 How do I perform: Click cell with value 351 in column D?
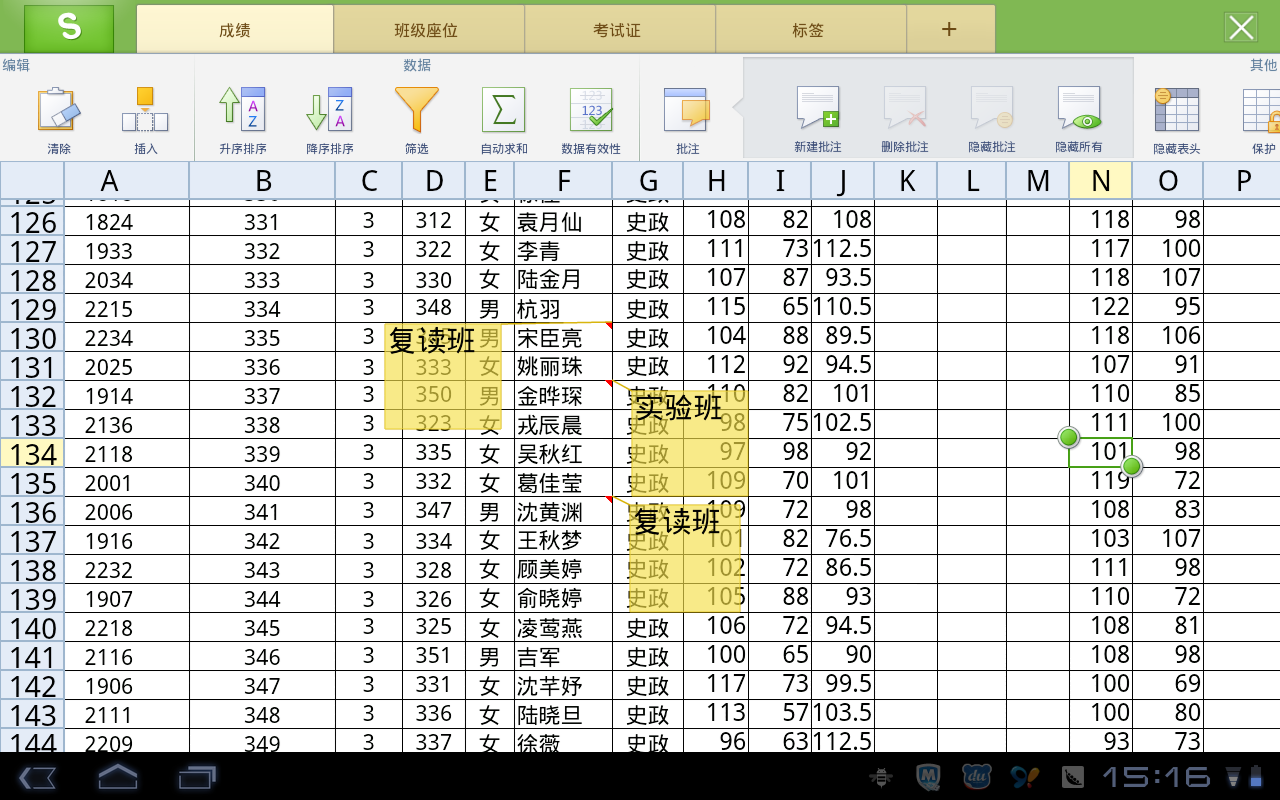pyautogui.click(x=434, y=656)
